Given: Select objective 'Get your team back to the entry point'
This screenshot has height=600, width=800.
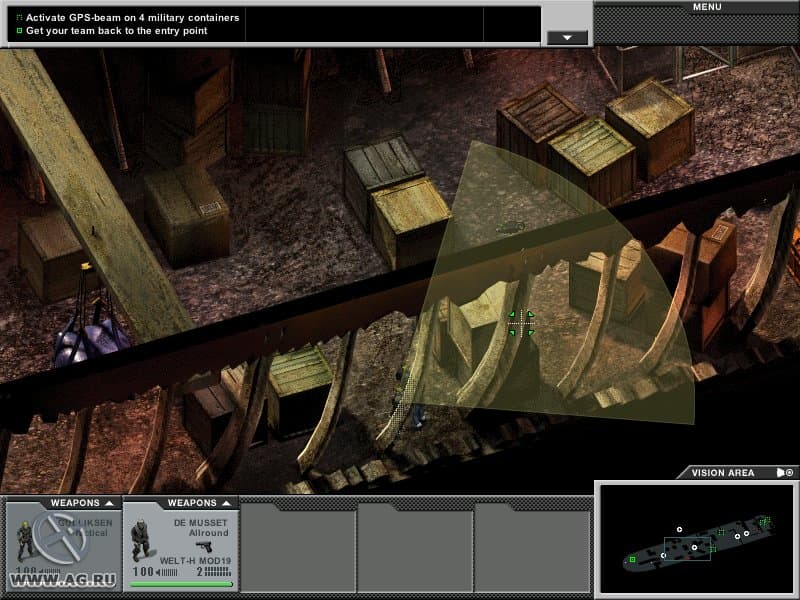Looking at the screenshot, I should click(116, 31).
